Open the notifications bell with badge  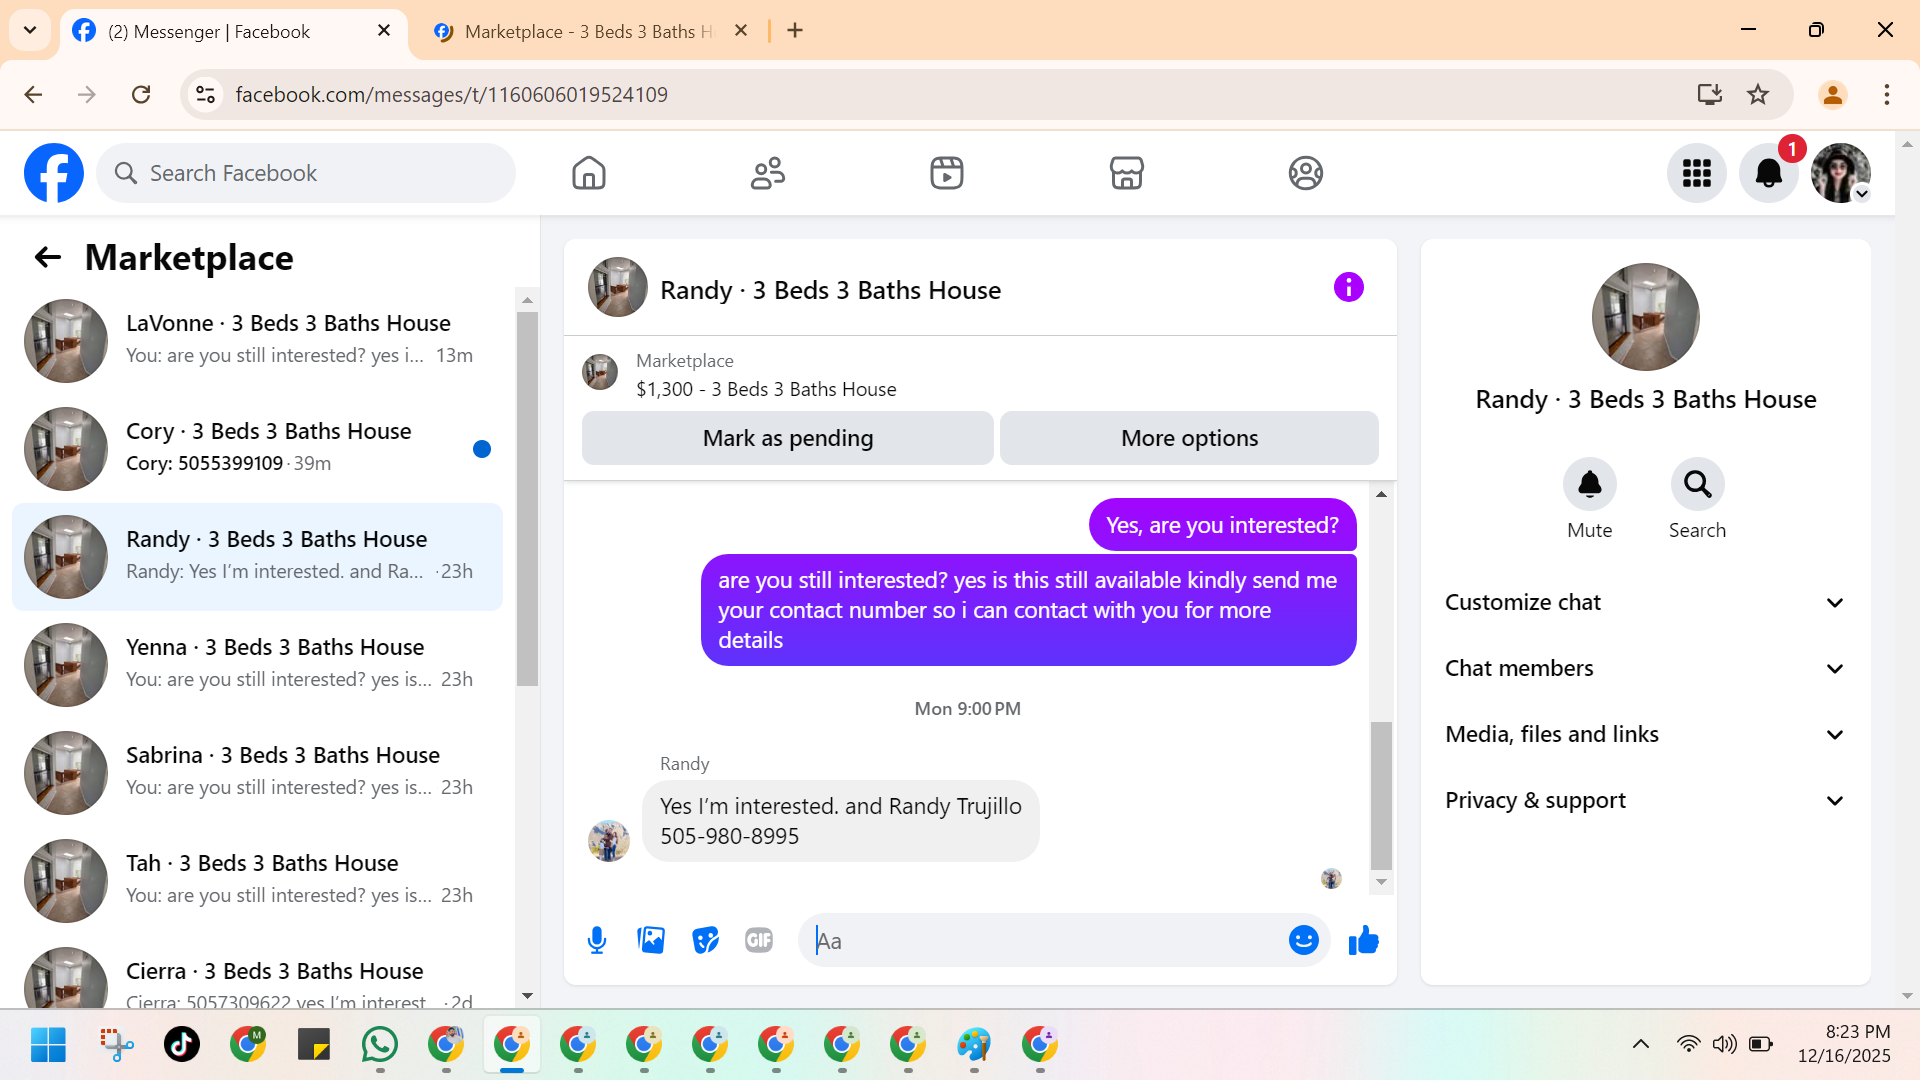(1769, 173)
